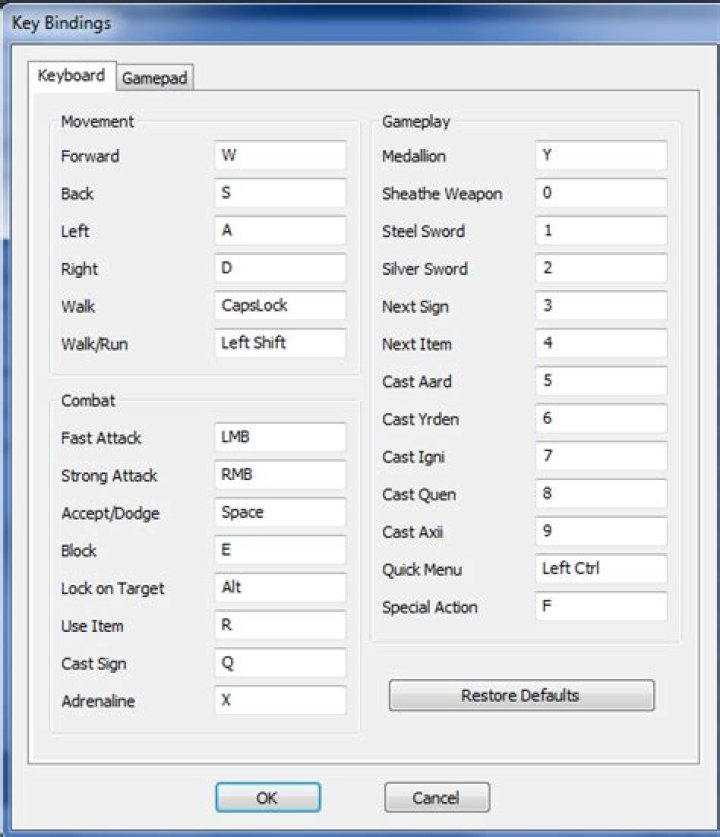Switch to the Gamepad tab
The width and height of the screenshot is (720, 837).
click(154, 78)
